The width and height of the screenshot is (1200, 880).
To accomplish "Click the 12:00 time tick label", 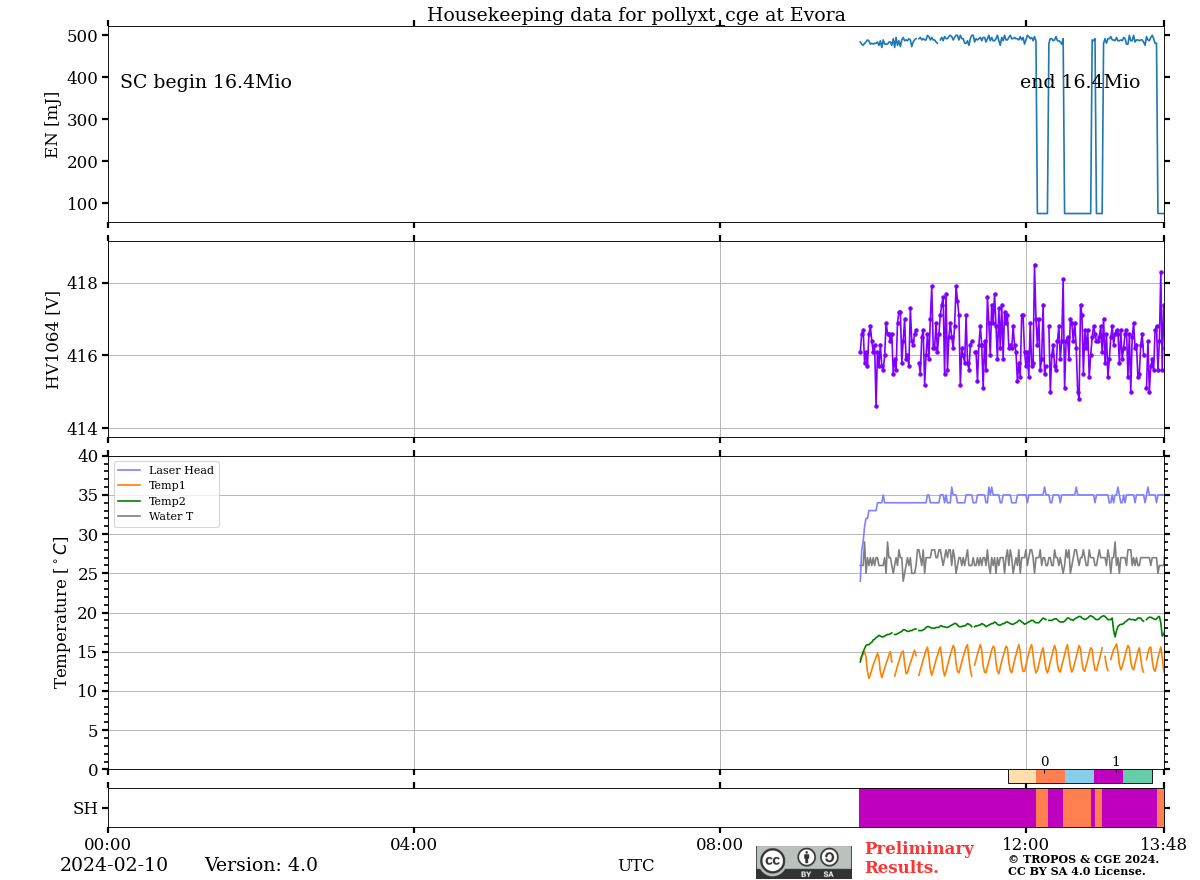I will coord(1026,845).
